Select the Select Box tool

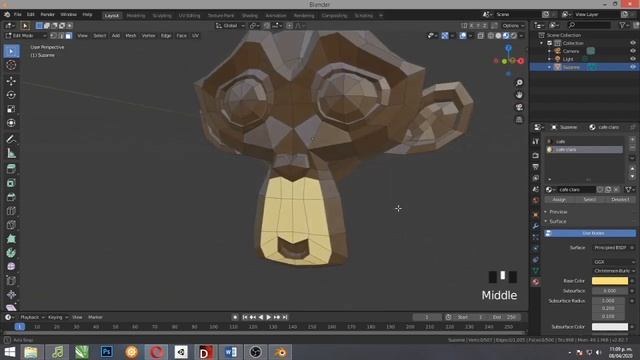(11, 51)
